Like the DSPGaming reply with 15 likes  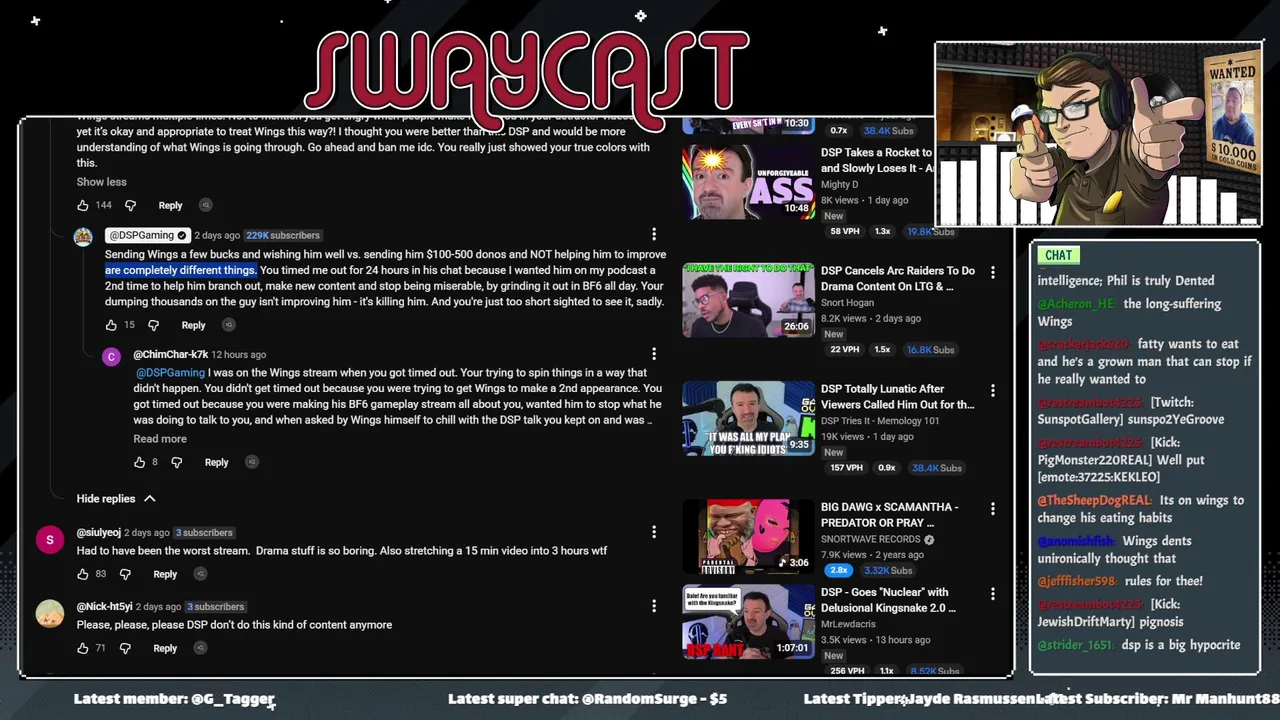[x=111, y=325]
